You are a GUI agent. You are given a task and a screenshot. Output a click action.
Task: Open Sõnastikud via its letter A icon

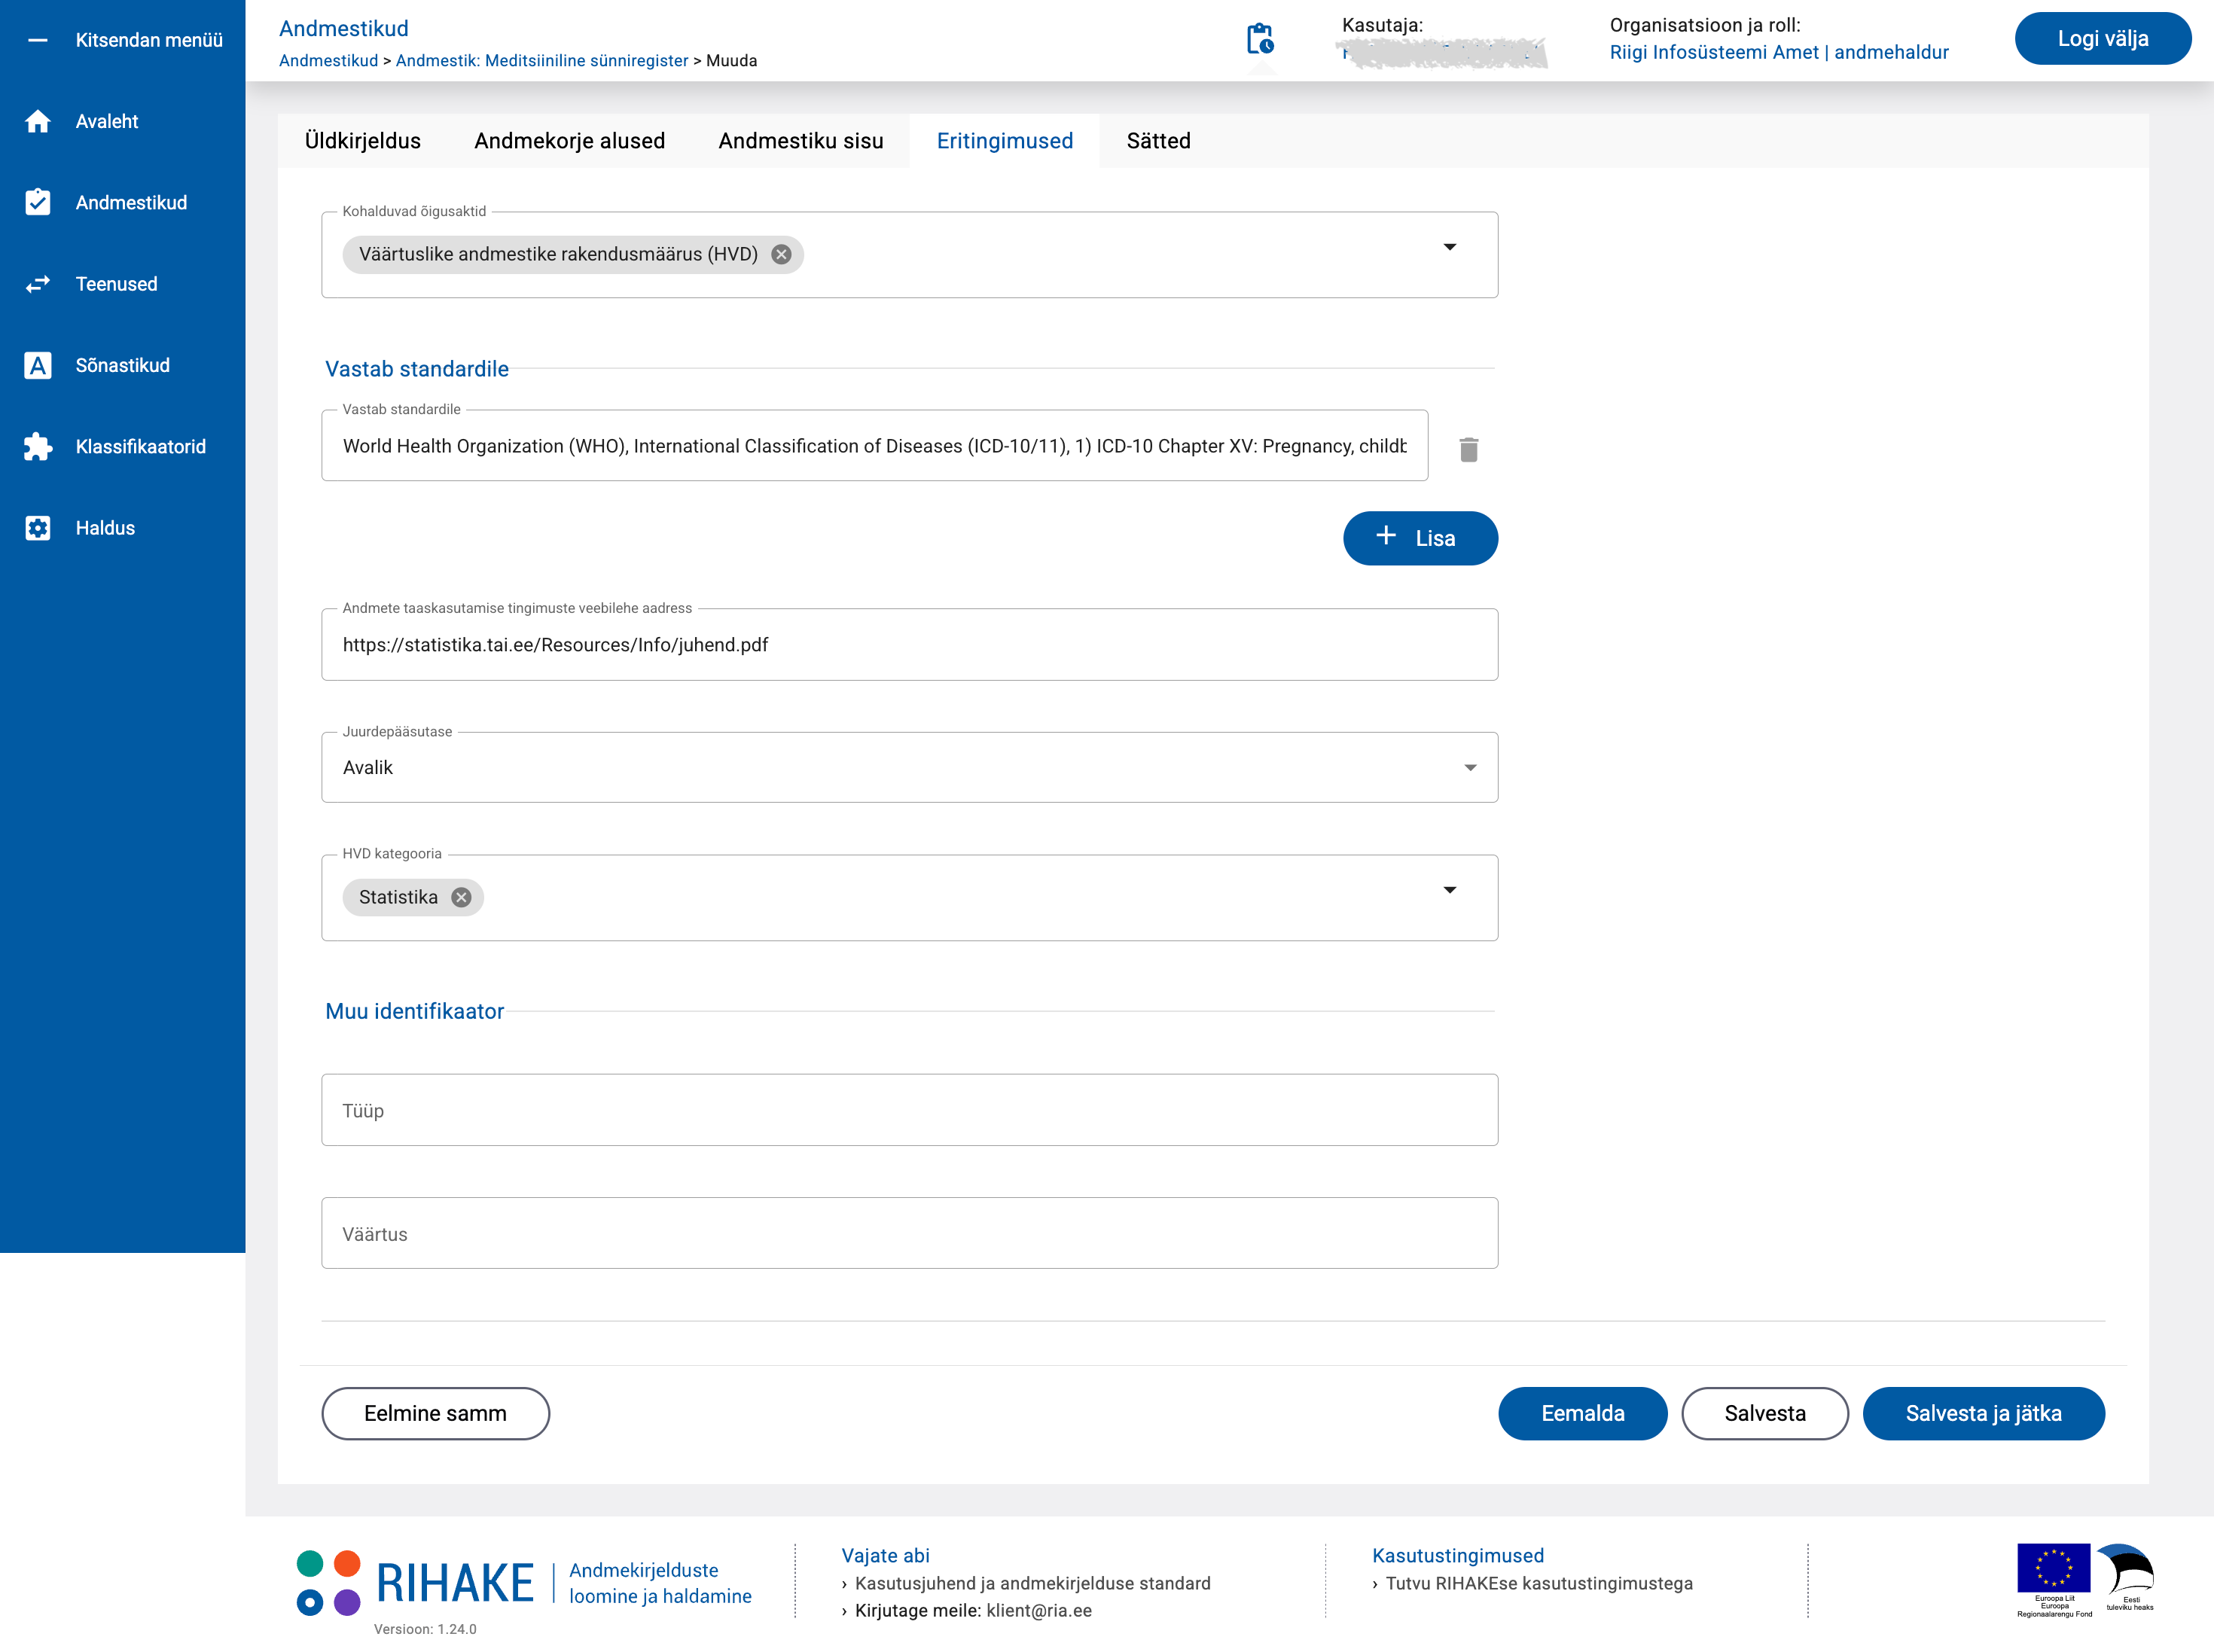point(38,365)
